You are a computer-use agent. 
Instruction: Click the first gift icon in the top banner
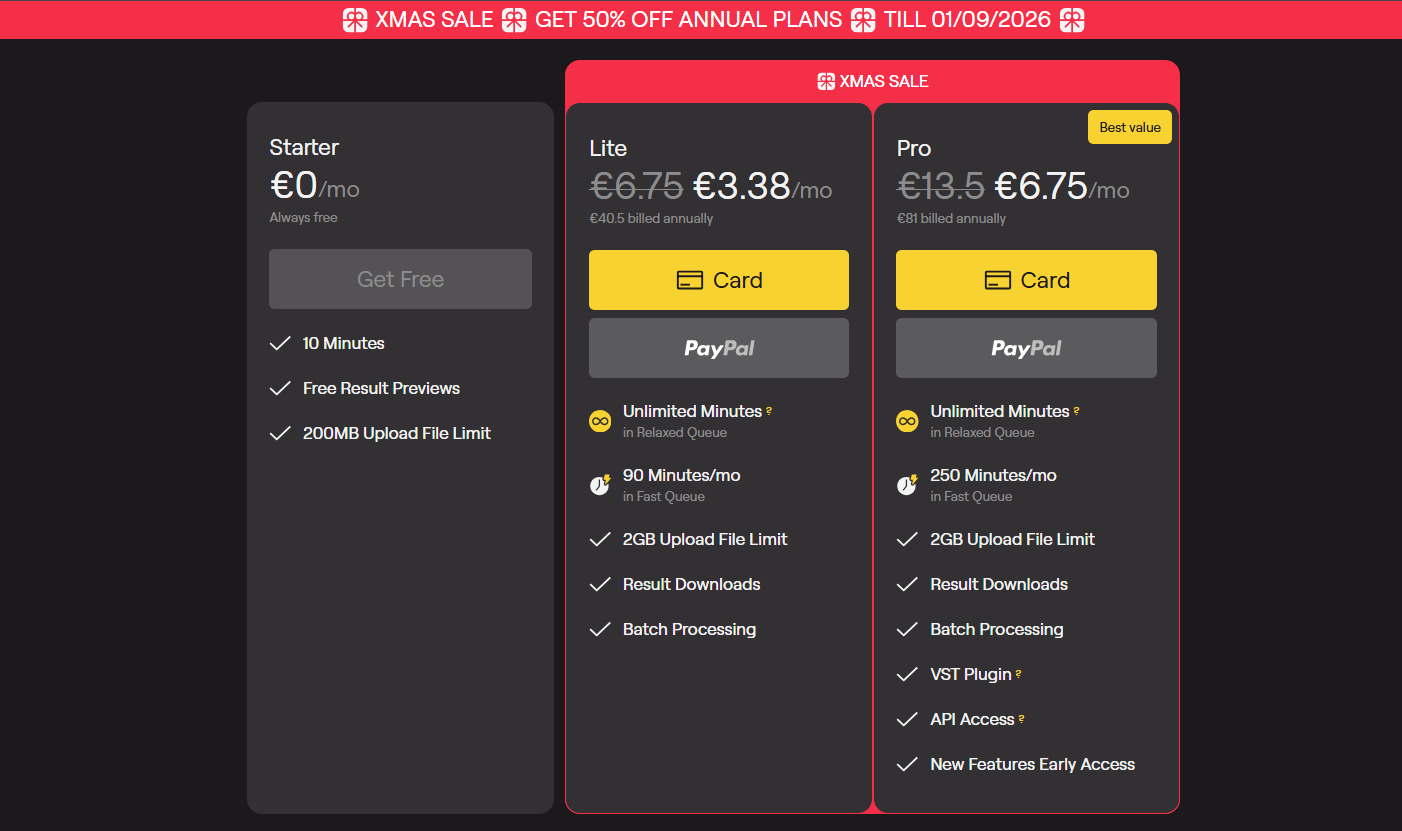(355, 20)
